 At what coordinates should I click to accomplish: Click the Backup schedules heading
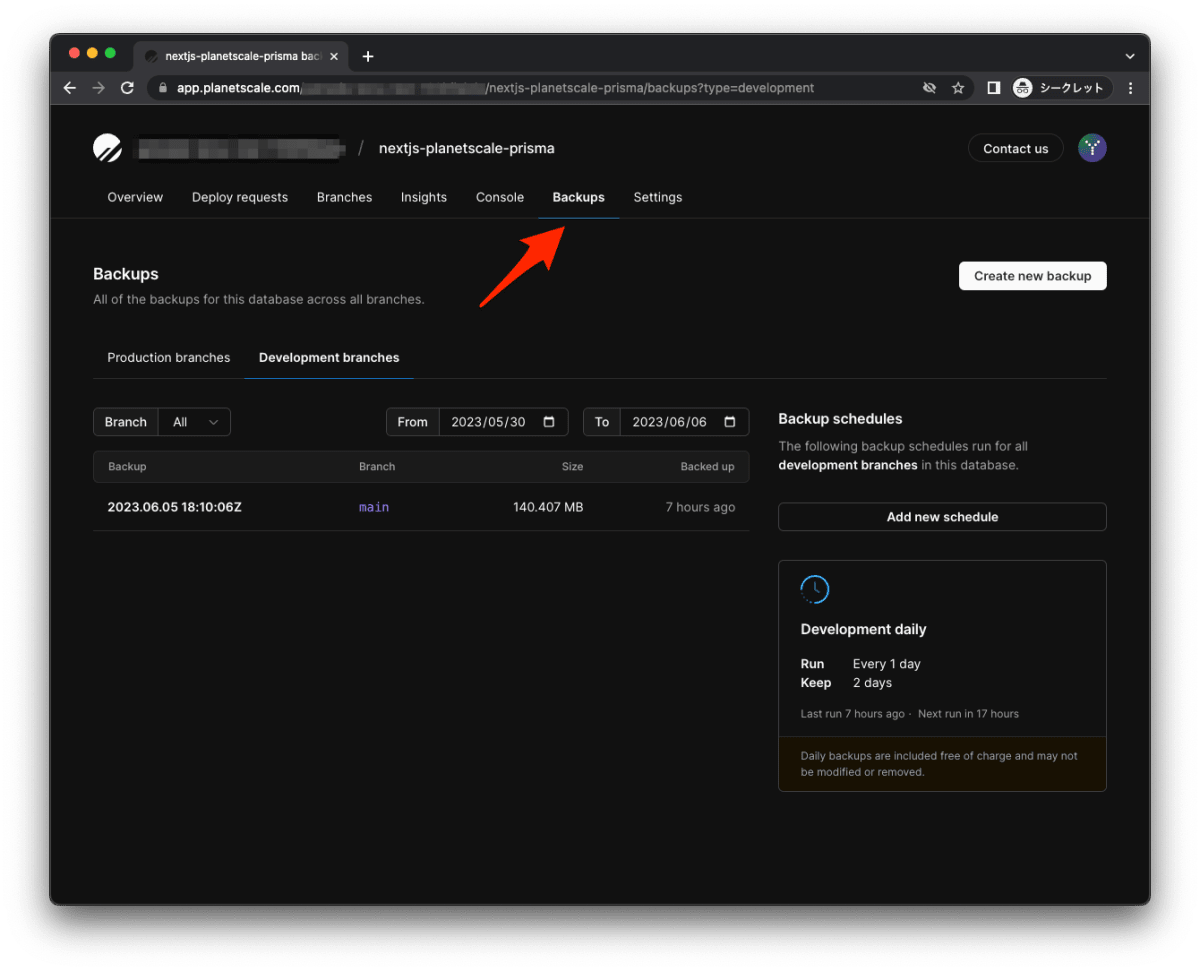tap(840, 419)
